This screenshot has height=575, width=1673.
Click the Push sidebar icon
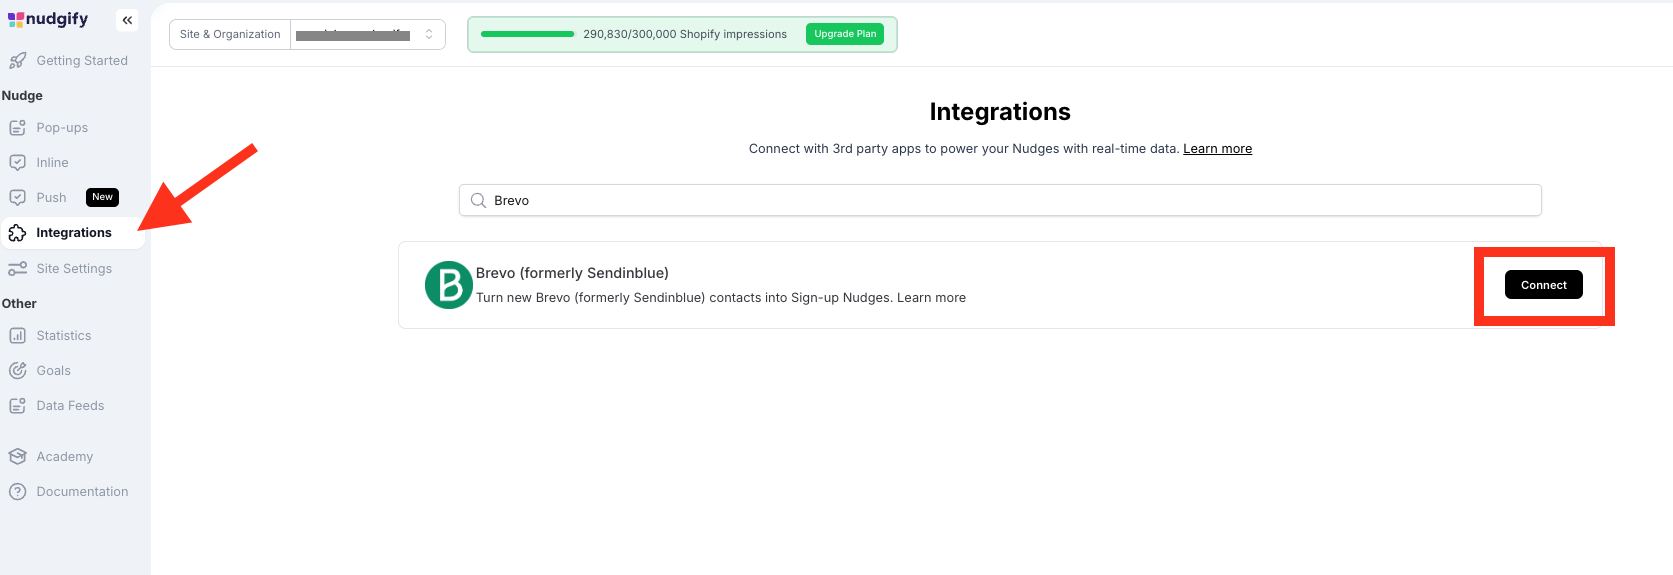[17, 198]
